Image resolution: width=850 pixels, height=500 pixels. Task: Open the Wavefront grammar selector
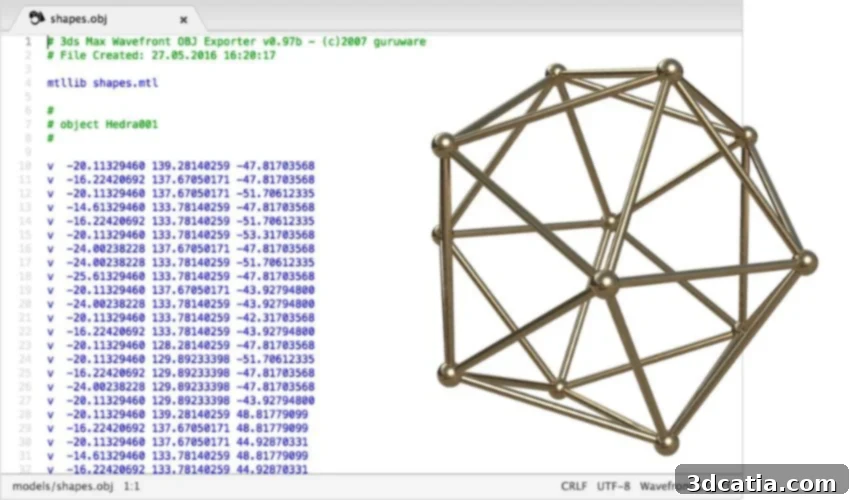pos(658,486)
